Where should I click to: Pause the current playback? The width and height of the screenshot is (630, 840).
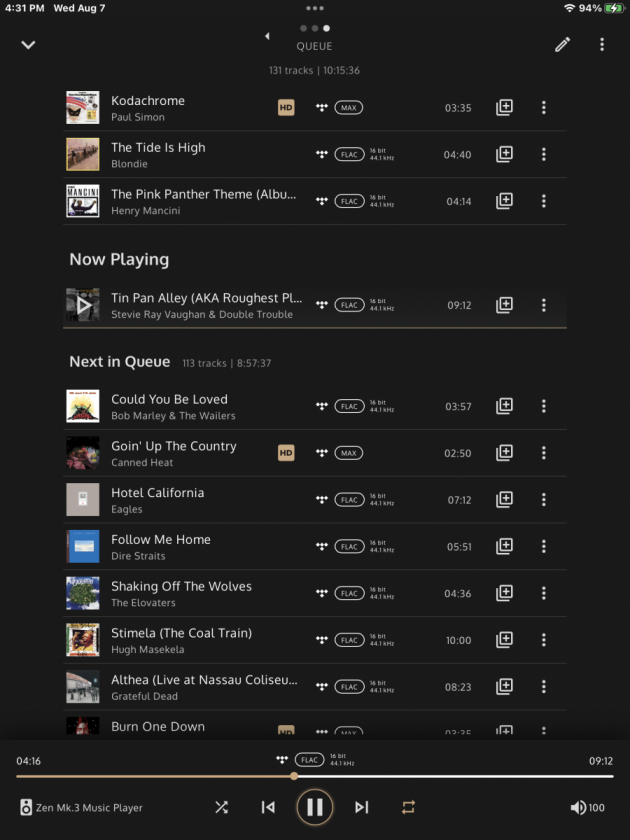314,807
